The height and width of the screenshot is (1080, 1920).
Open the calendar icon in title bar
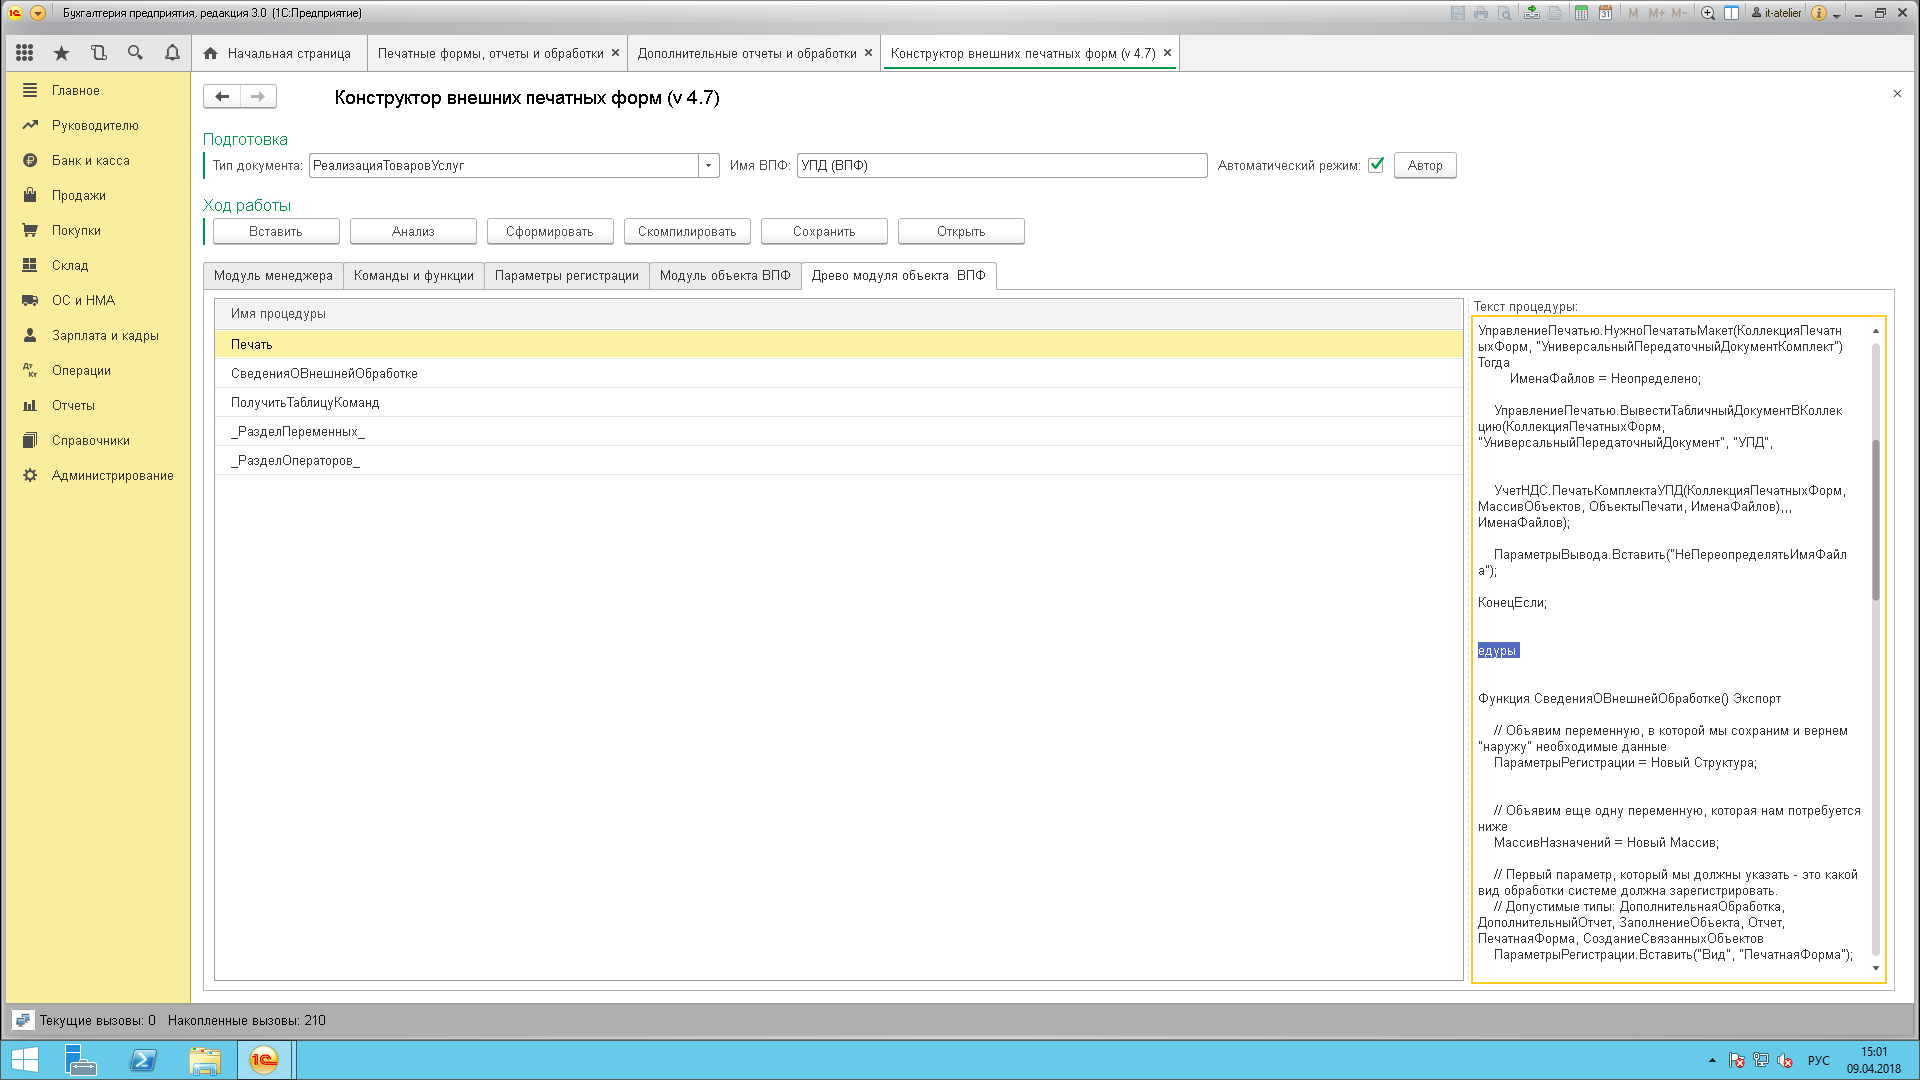[x=1605, y=13]
